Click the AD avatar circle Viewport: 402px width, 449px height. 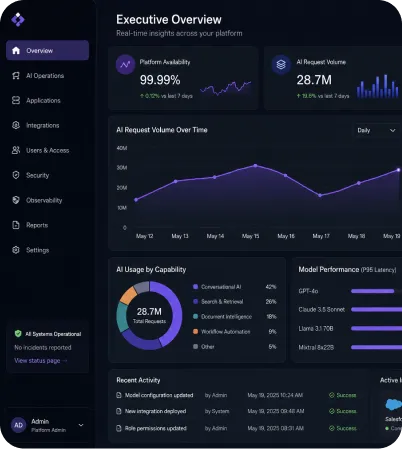click(x=19, y=425)
